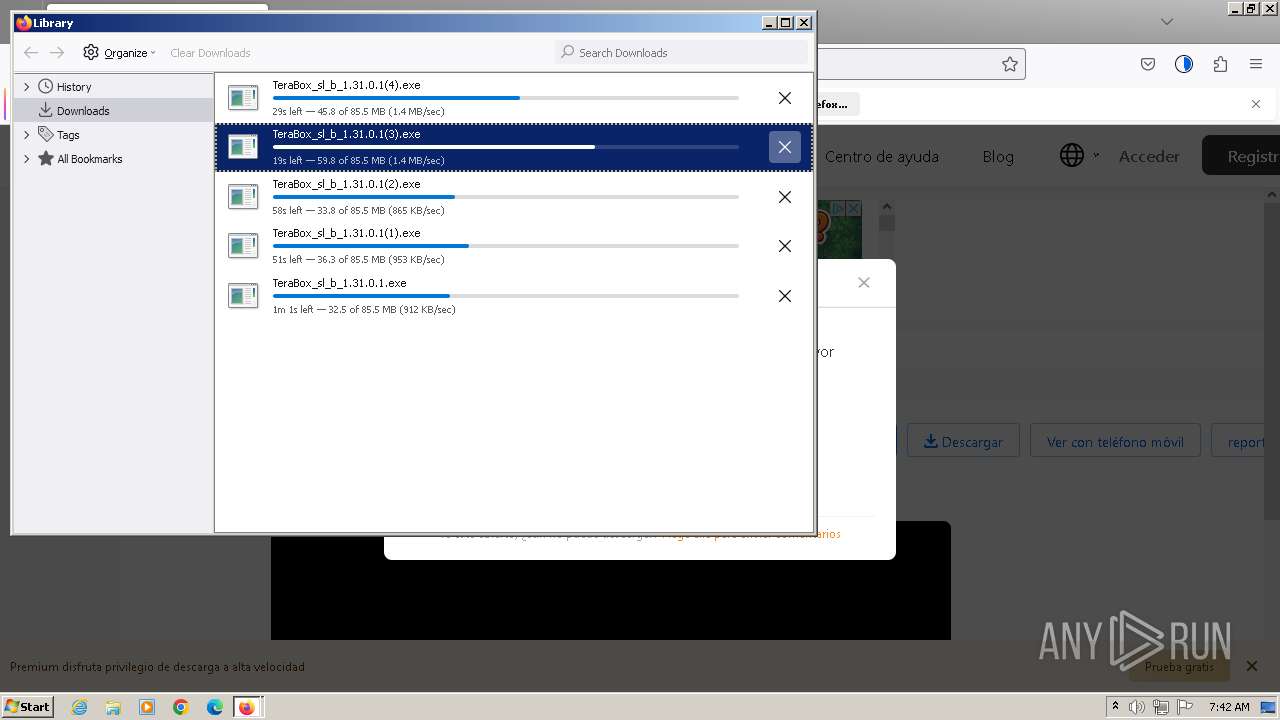Cancel download of TeraBox_sl_b_1.31.0.1(2).exe
Viewport: 1280px width, 720px height.
(x=785, y=197)
